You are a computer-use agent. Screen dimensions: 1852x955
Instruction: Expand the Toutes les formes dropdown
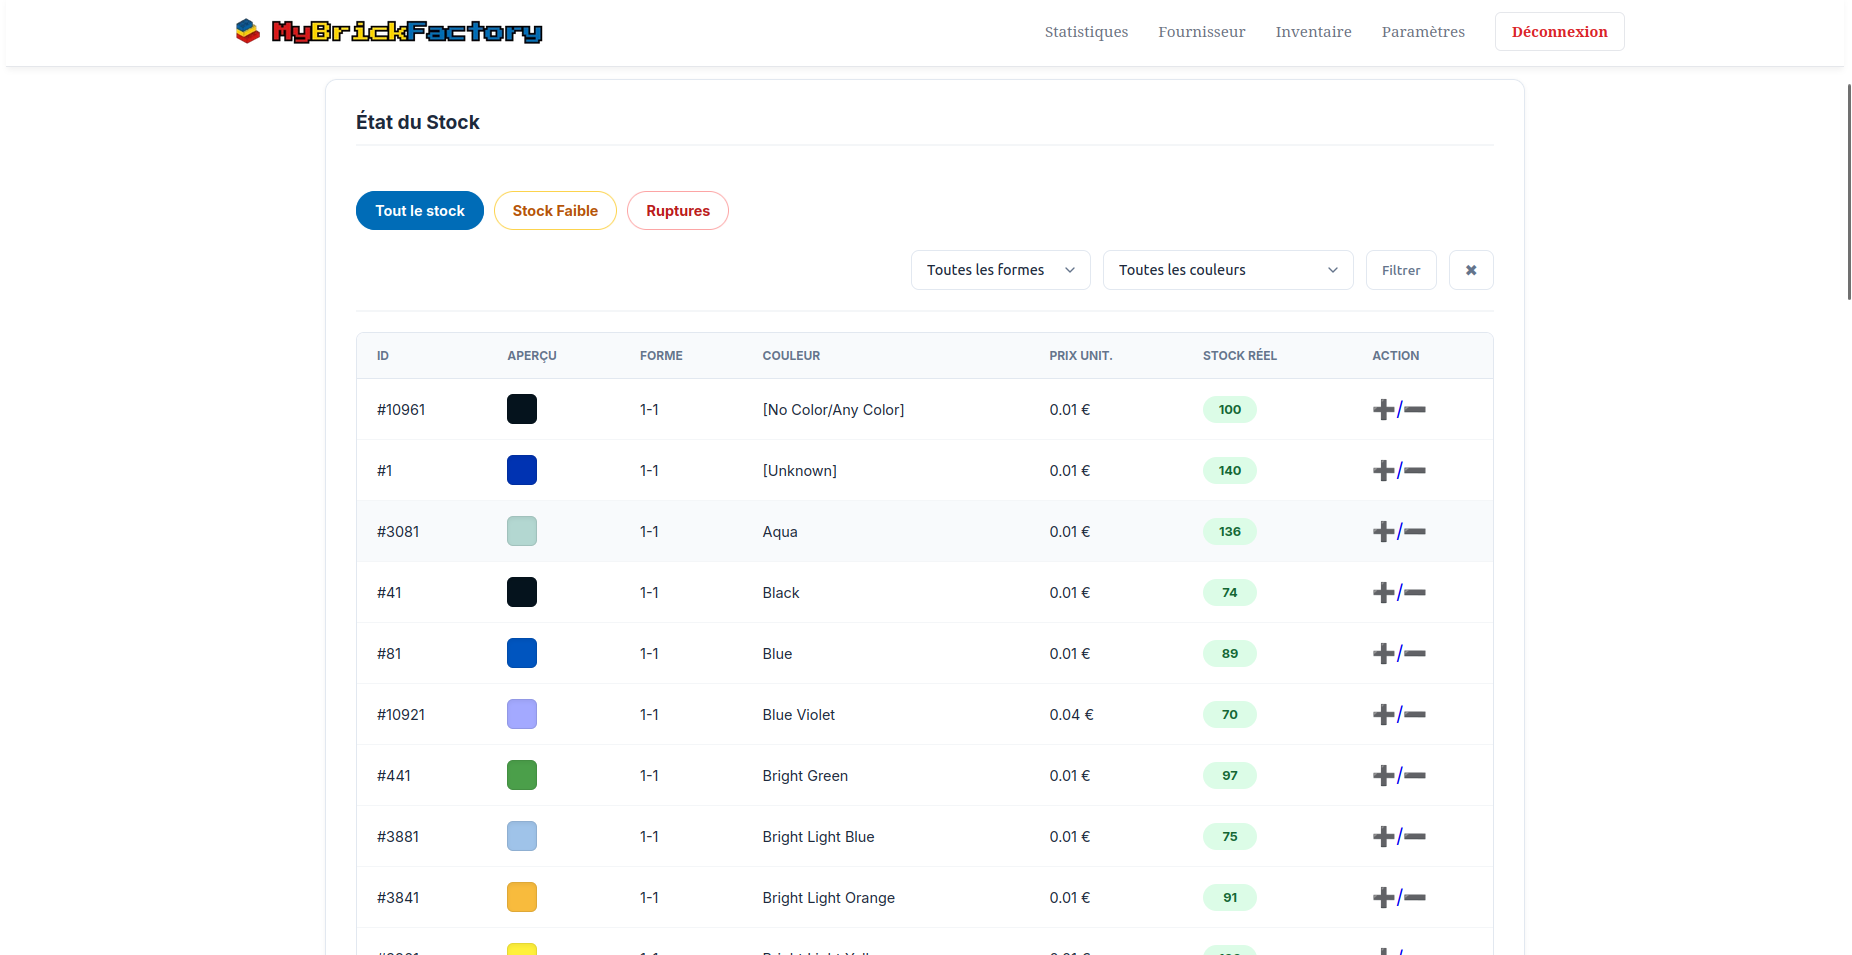pyautogui.click(x=1000, y=270)
